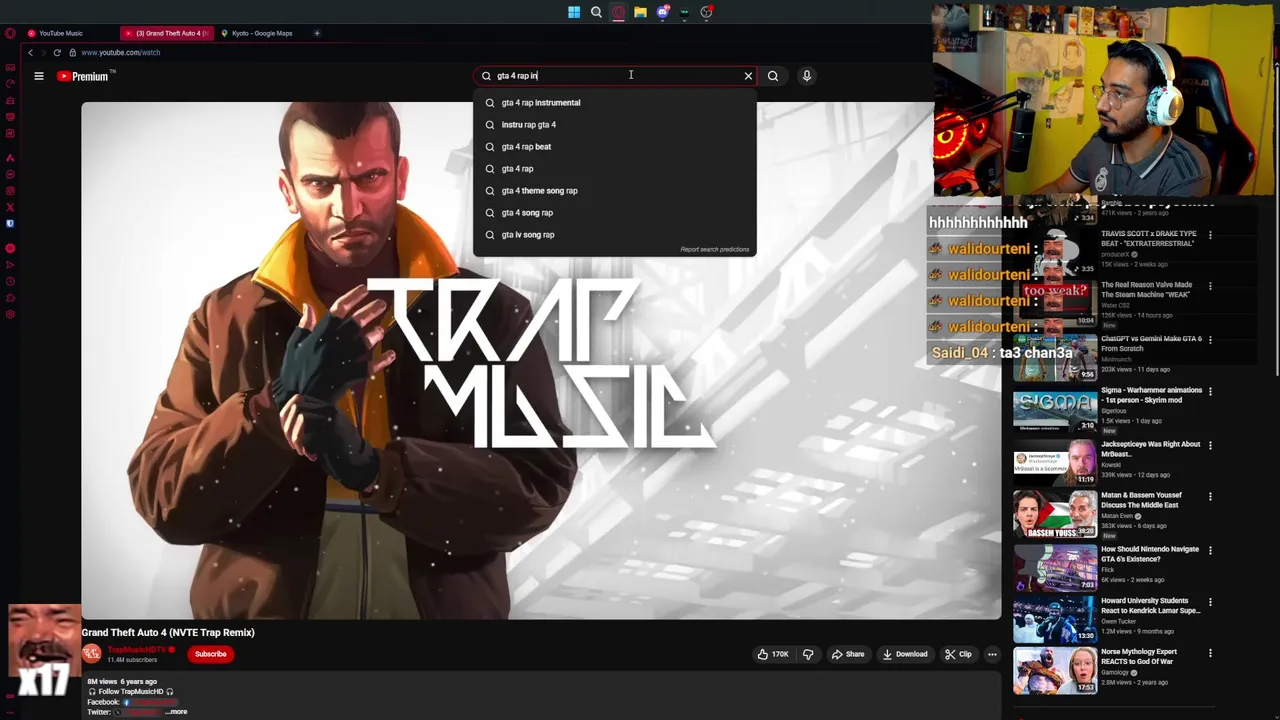Click the Trap Music video player
Viewport: 1280px width, 720px height.
[541, 360]
